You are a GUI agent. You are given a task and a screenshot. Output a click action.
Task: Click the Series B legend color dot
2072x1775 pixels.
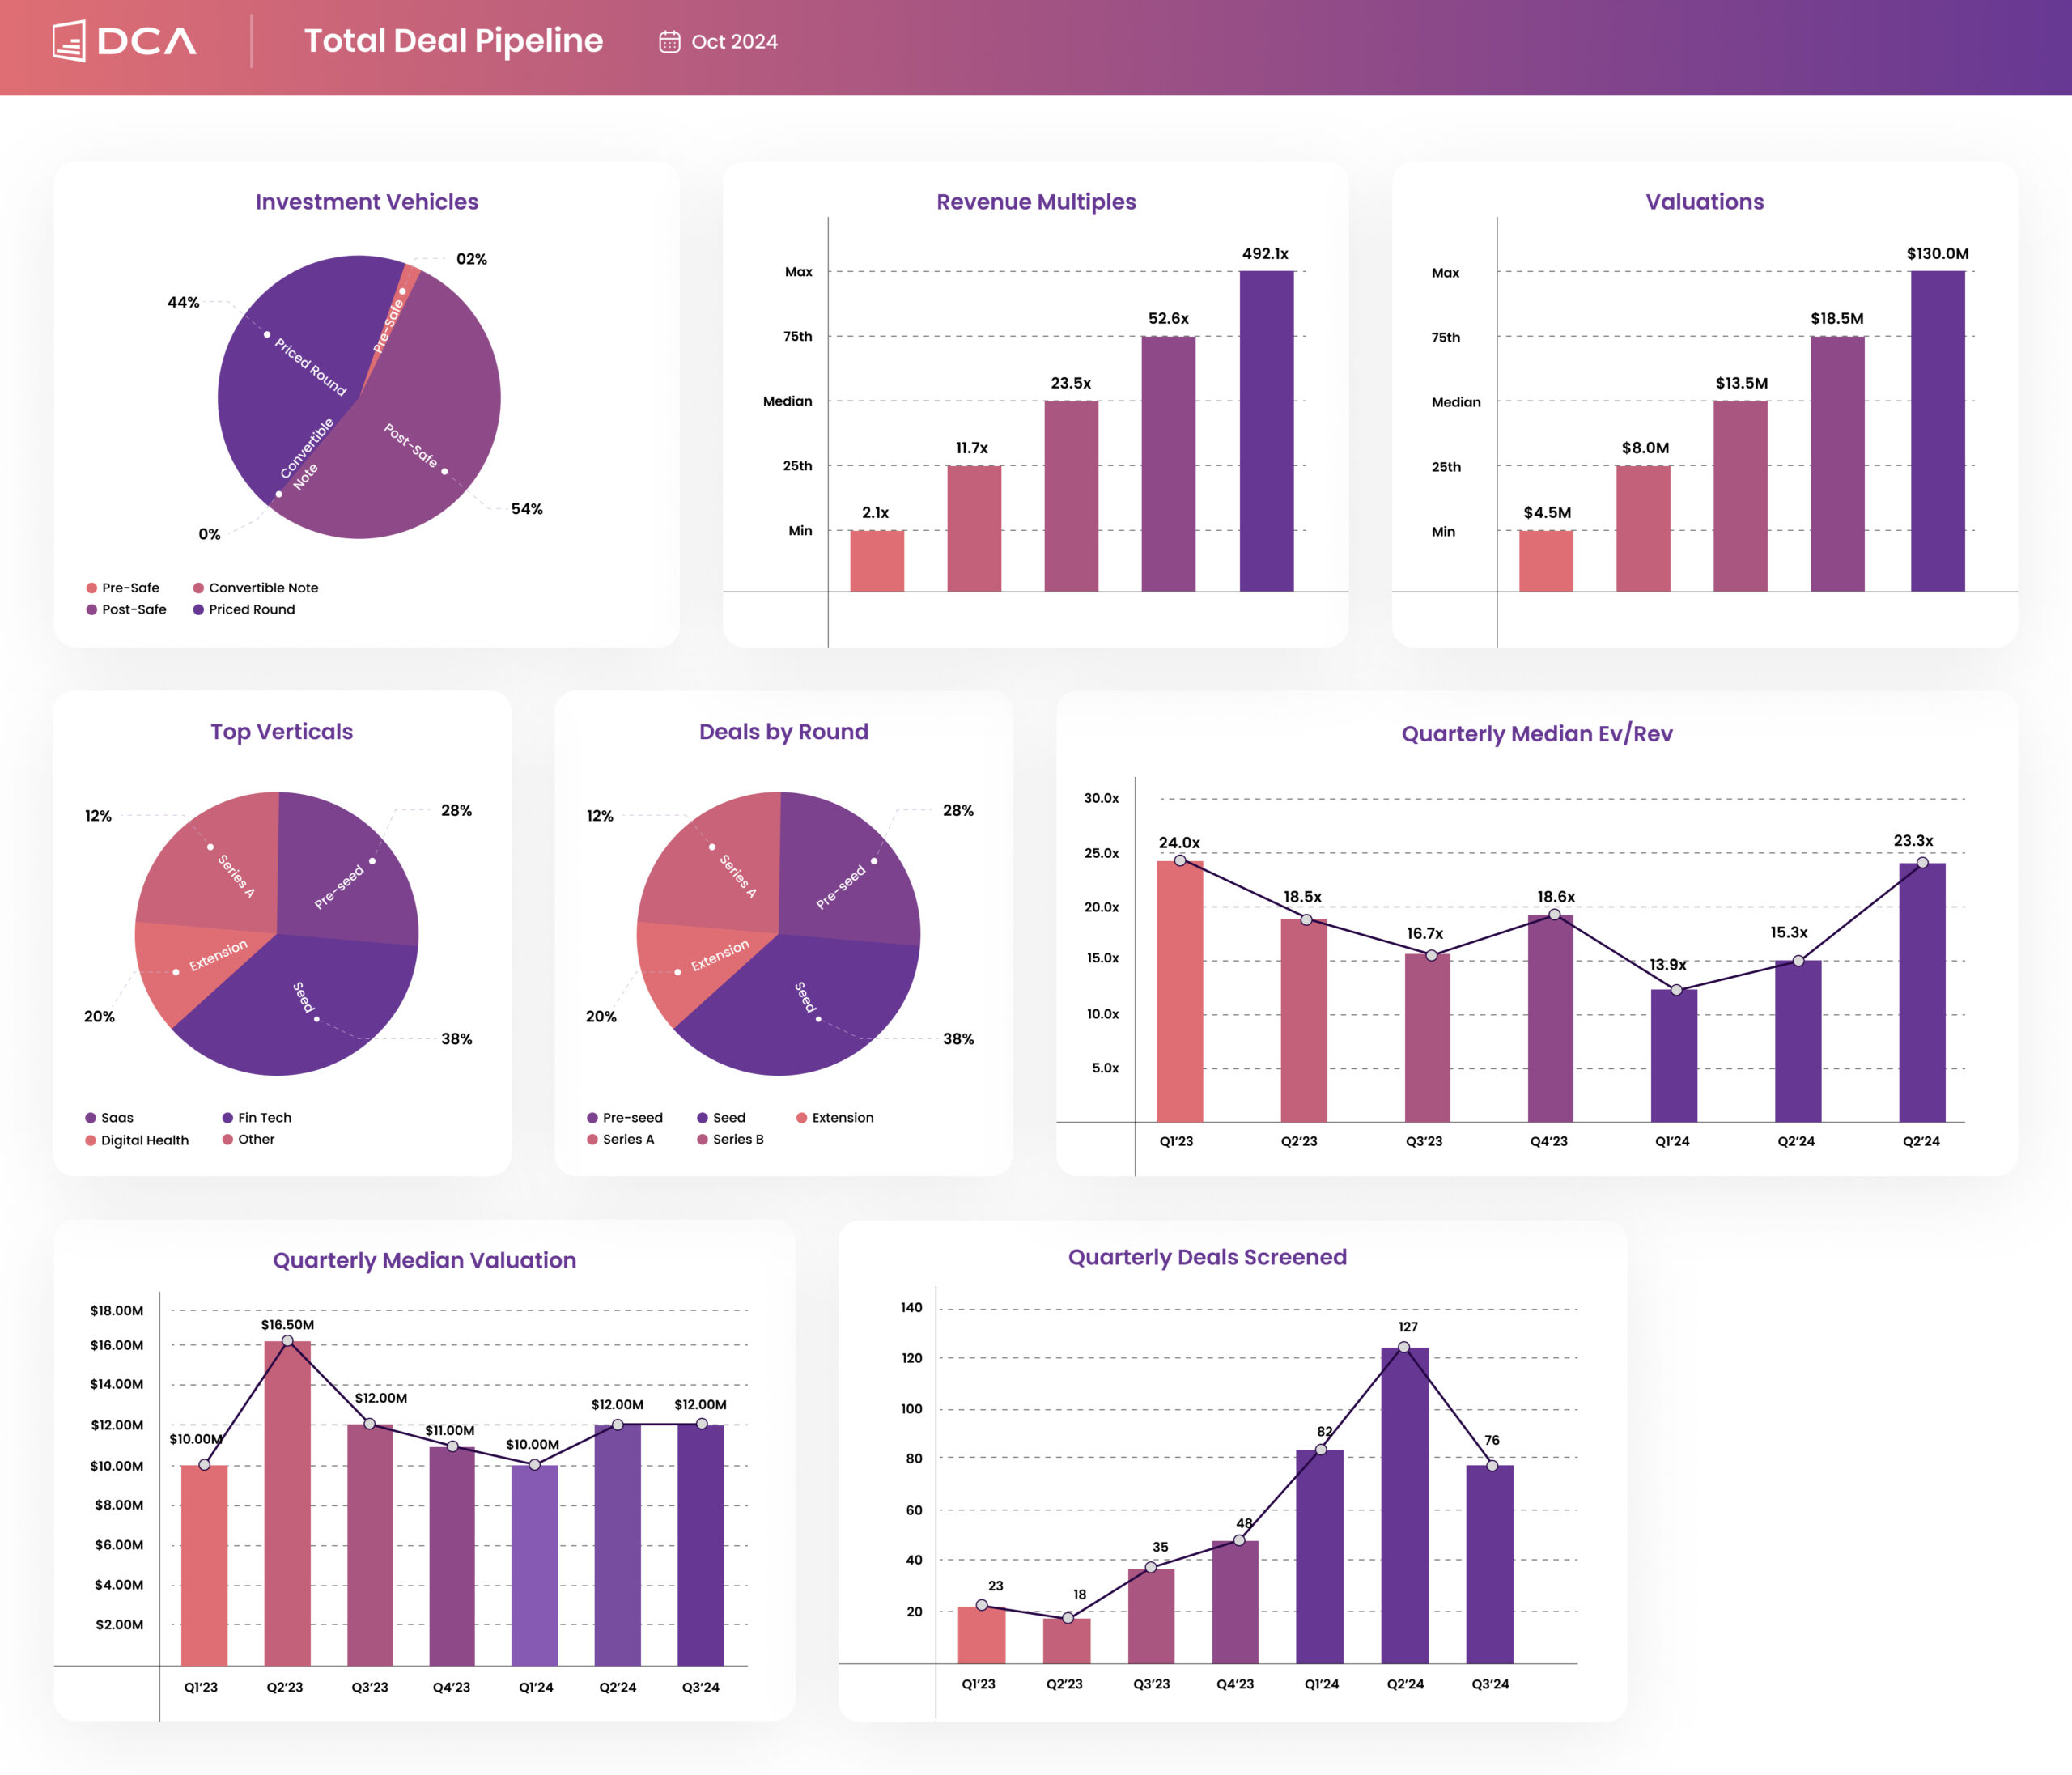(703, 1139)
